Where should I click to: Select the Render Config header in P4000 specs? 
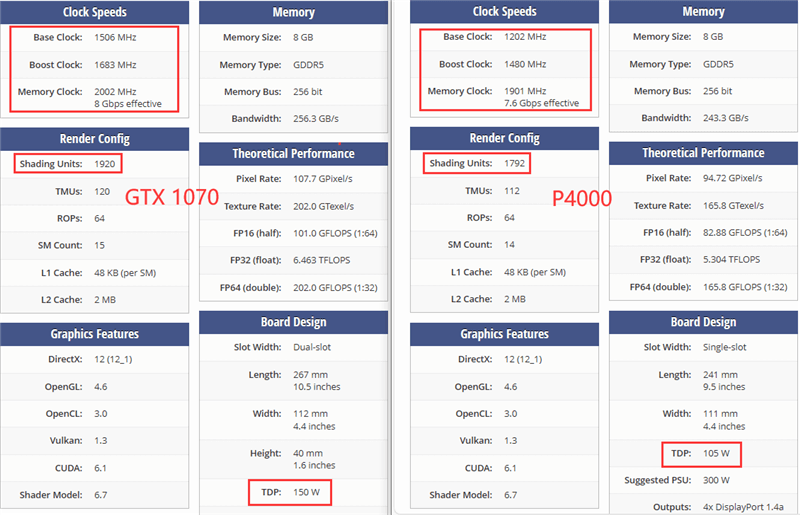point(504,138)
